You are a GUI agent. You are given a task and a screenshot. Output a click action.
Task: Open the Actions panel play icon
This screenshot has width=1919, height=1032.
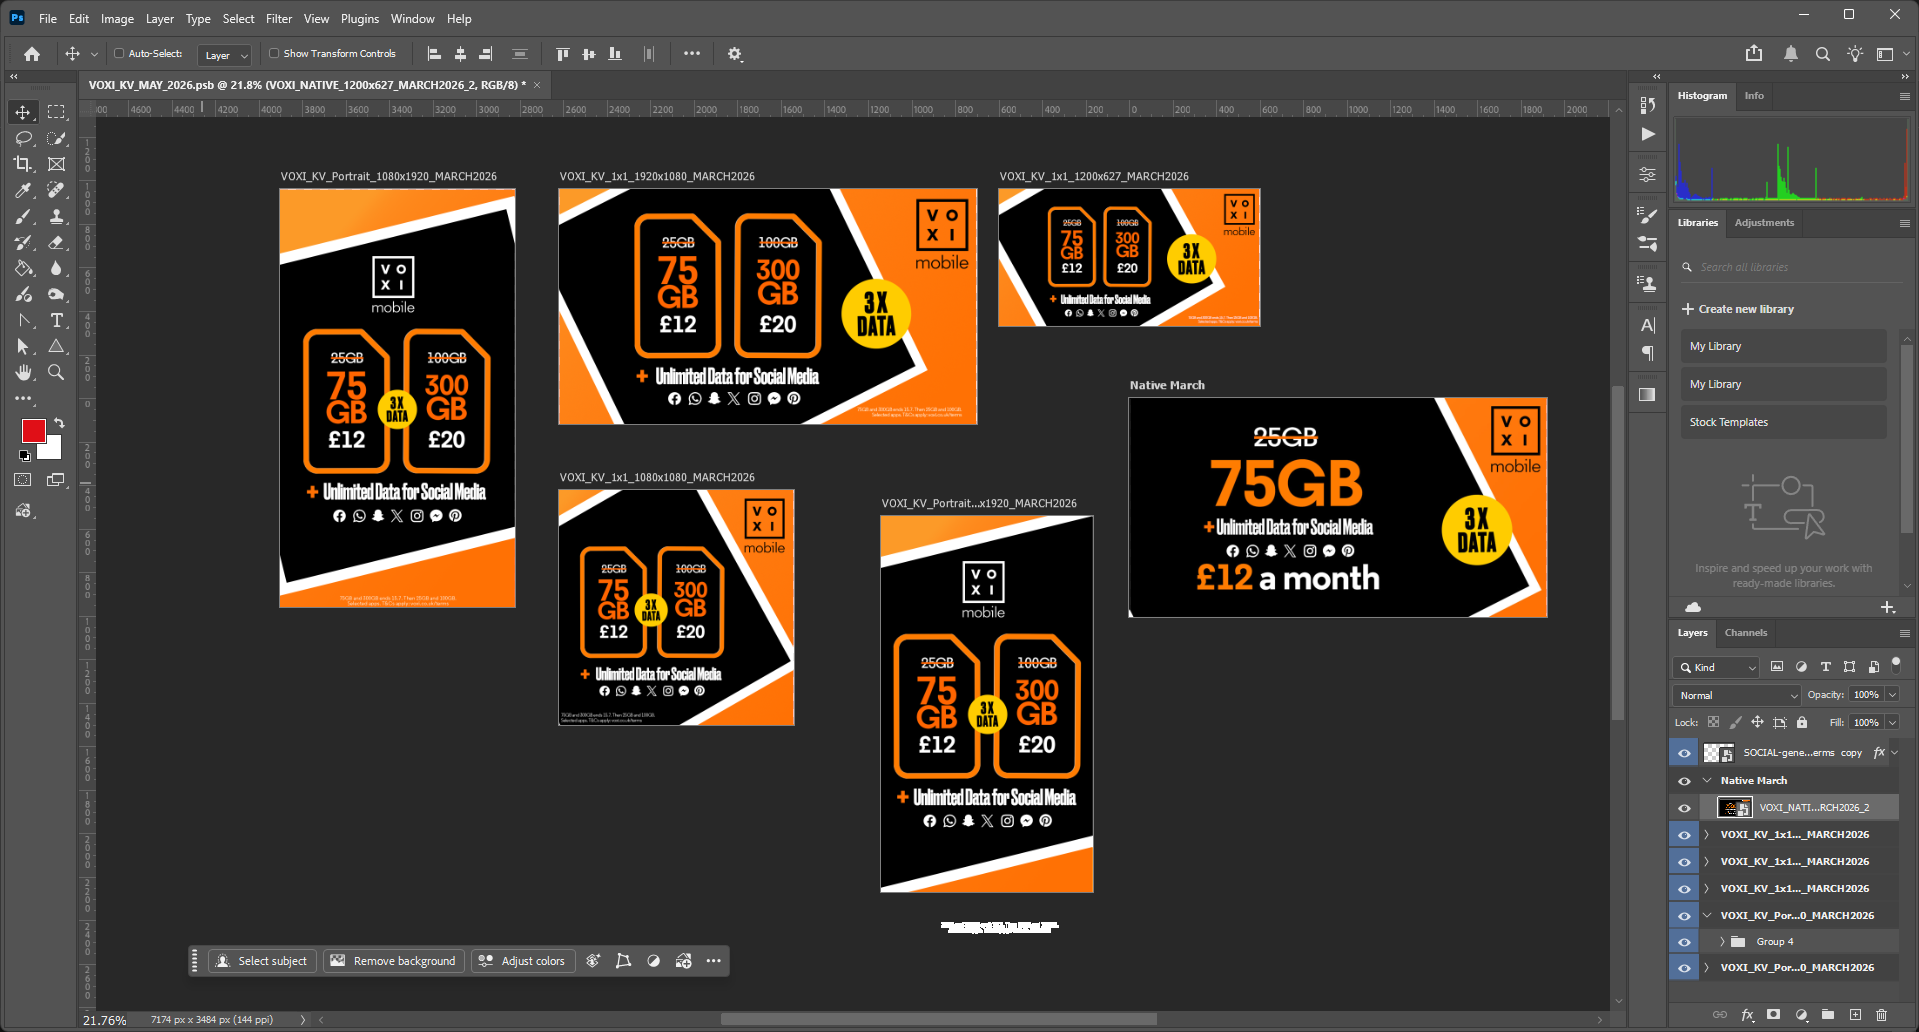click(1648, 134)
